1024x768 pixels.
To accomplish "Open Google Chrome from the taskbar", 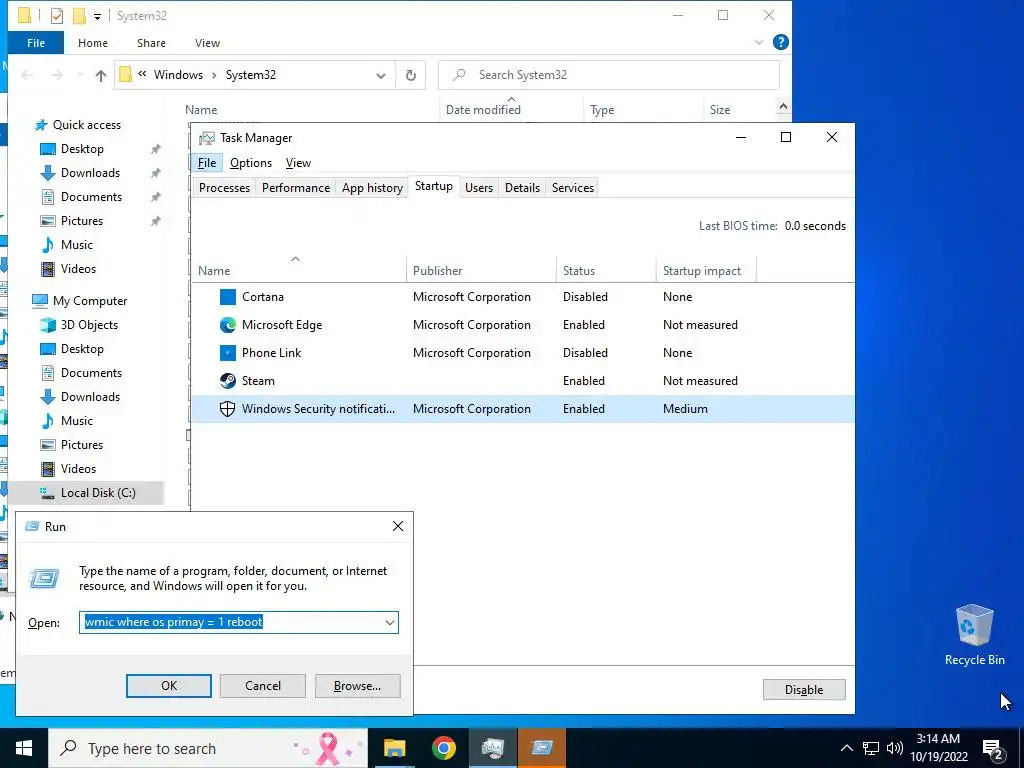I will pos(443,748).
